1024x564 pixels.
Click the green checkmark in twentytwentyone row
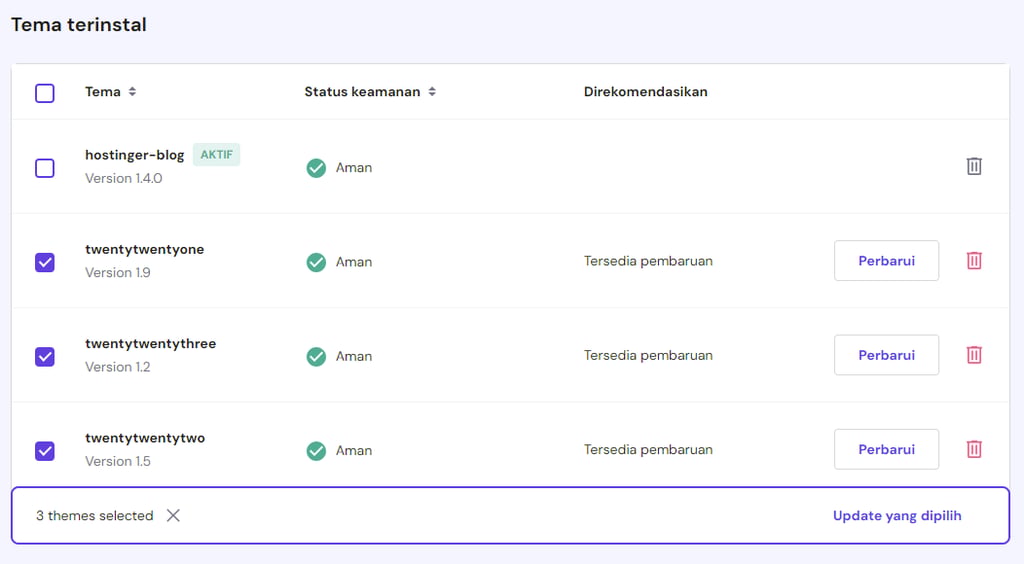click(316, 262)
